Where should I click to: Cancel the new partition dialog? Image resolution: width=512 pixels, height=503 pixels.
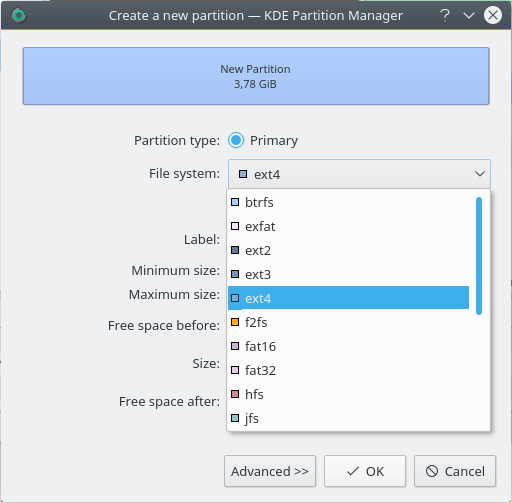pyautogui.click(x=455, y=471)
